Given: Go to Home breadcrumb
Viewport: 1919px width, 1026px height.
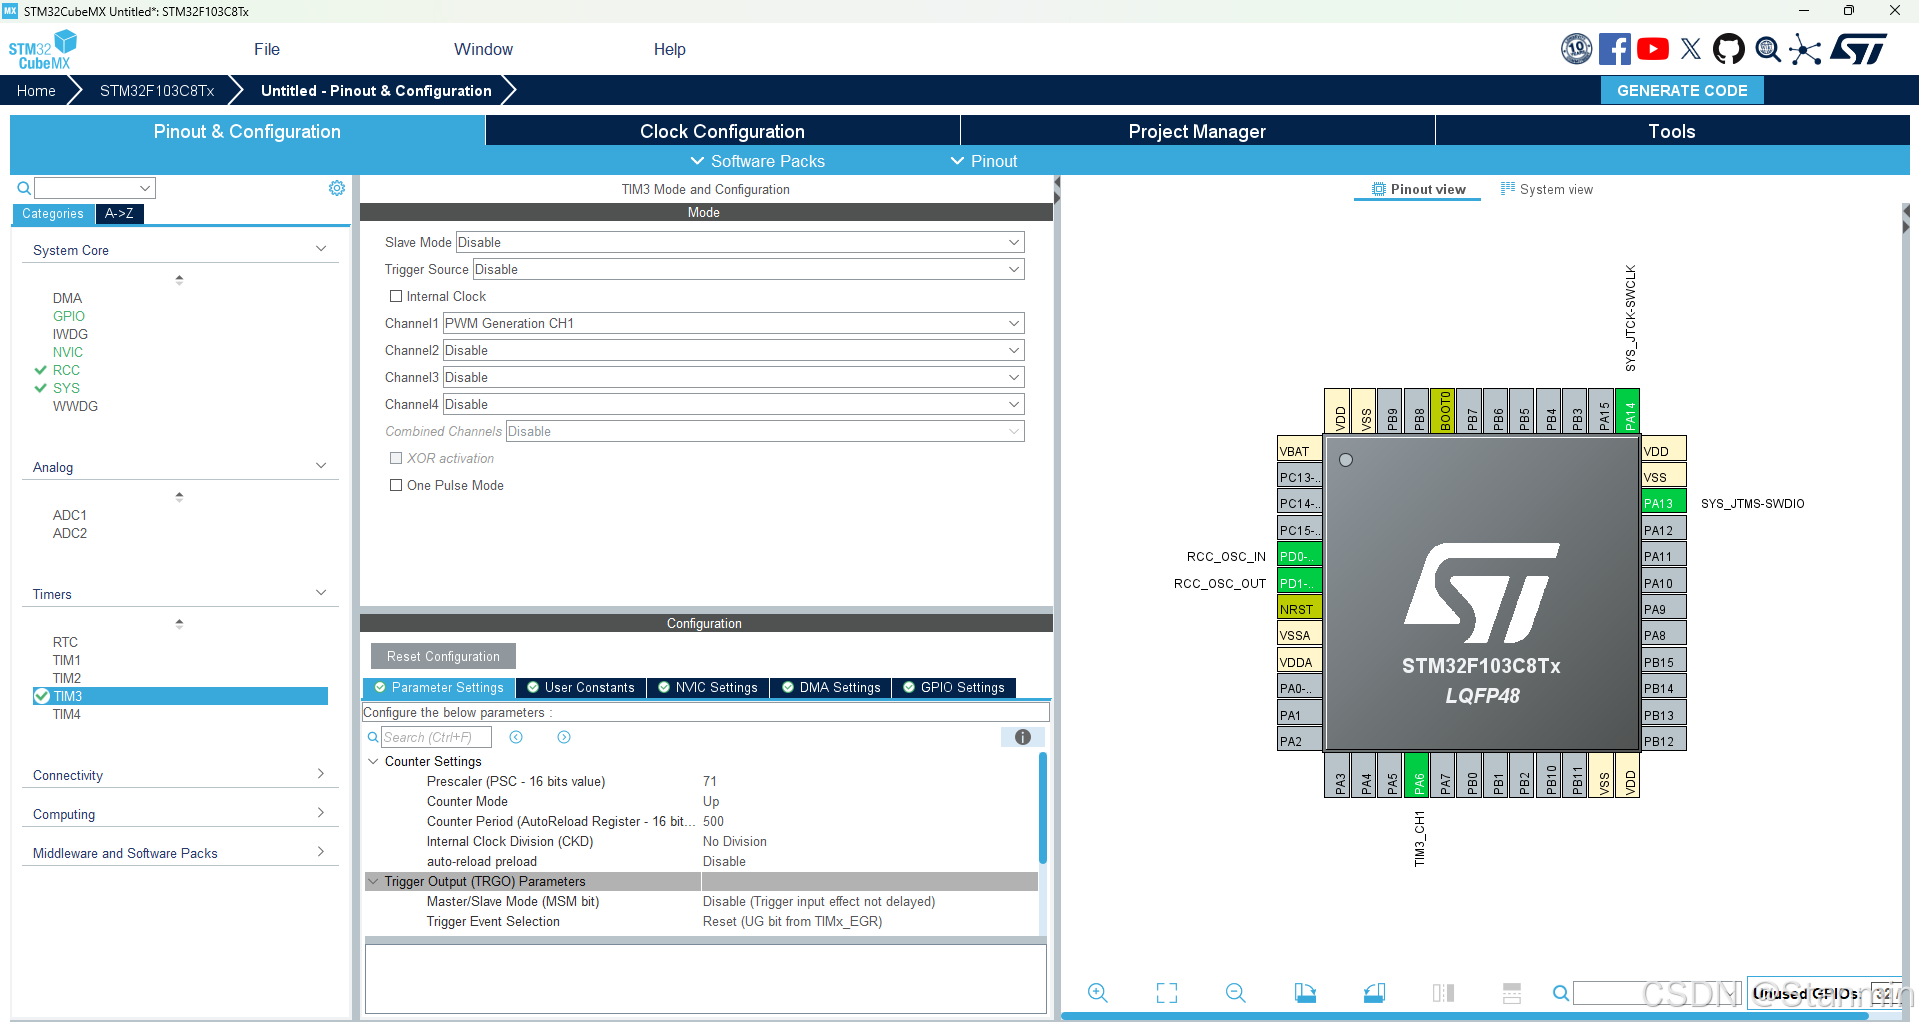Looking at the screenshot, I should 36,90.
